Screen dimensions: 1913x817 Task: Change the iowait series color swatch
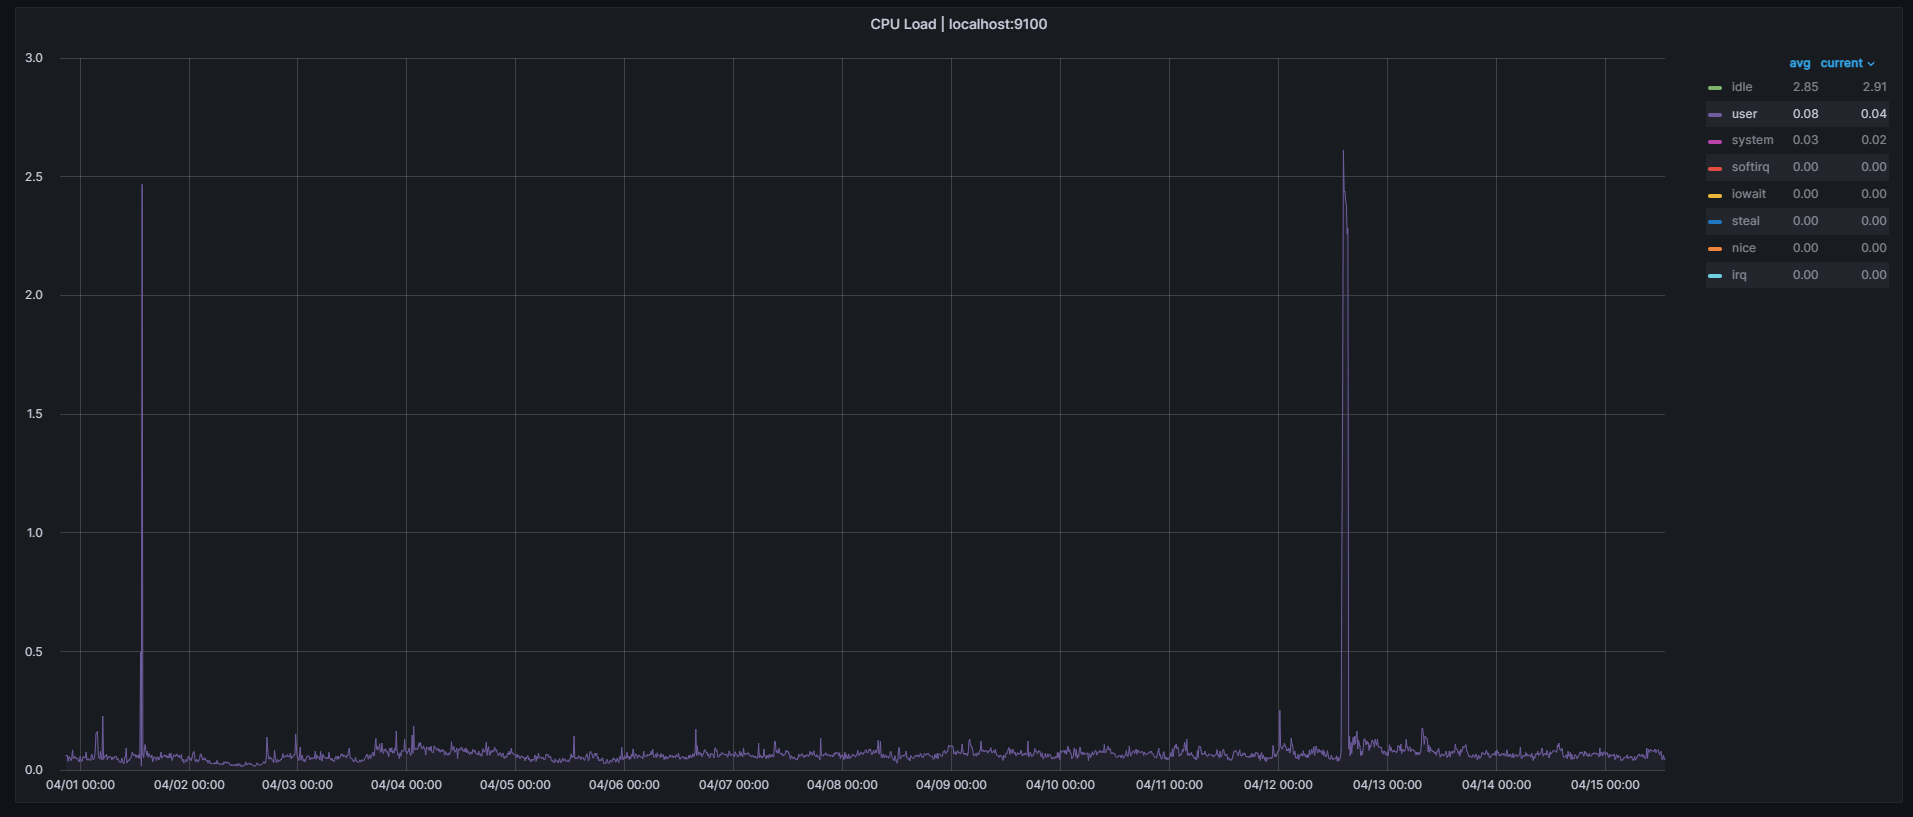pyautogui.click(x=1715, y=196)
